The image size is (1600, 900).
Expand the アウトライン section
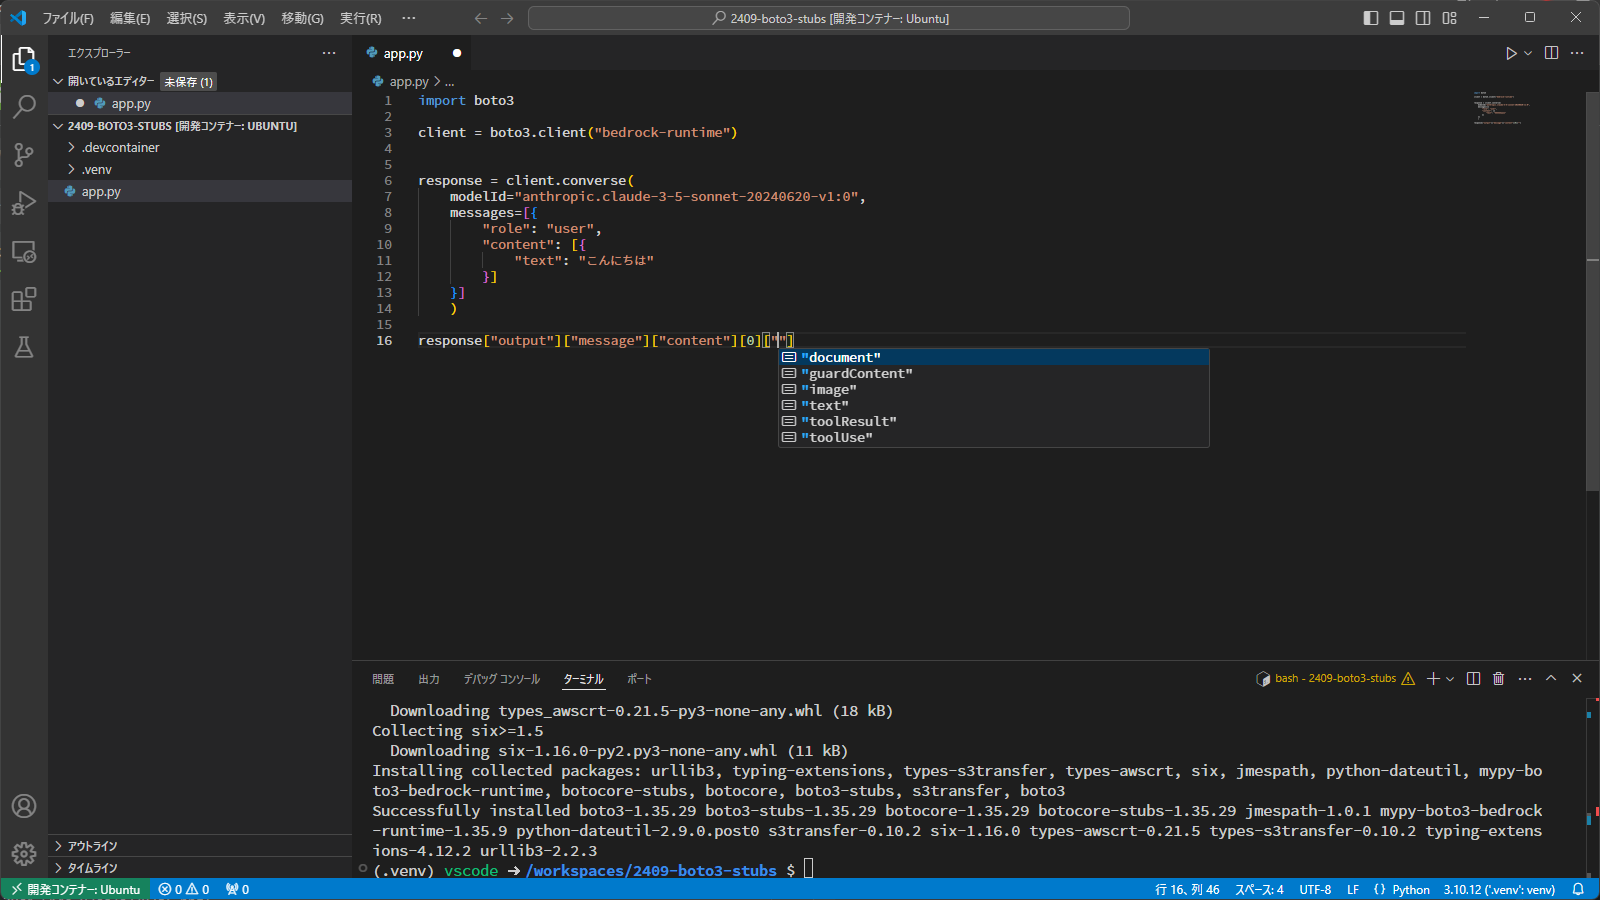92,846
